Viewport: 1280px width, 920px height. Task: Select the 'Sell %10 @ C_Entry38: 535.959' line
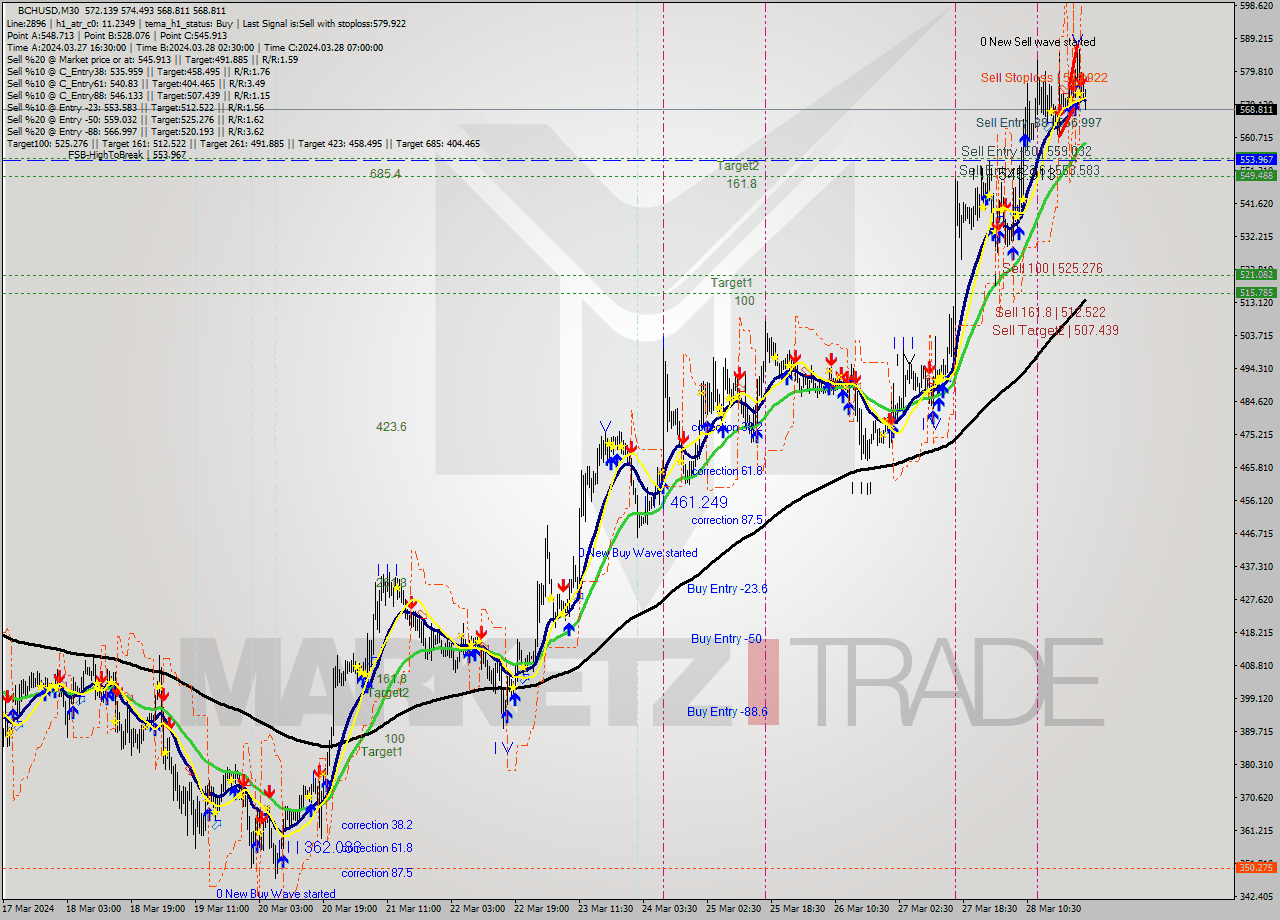tap(138, 71)
